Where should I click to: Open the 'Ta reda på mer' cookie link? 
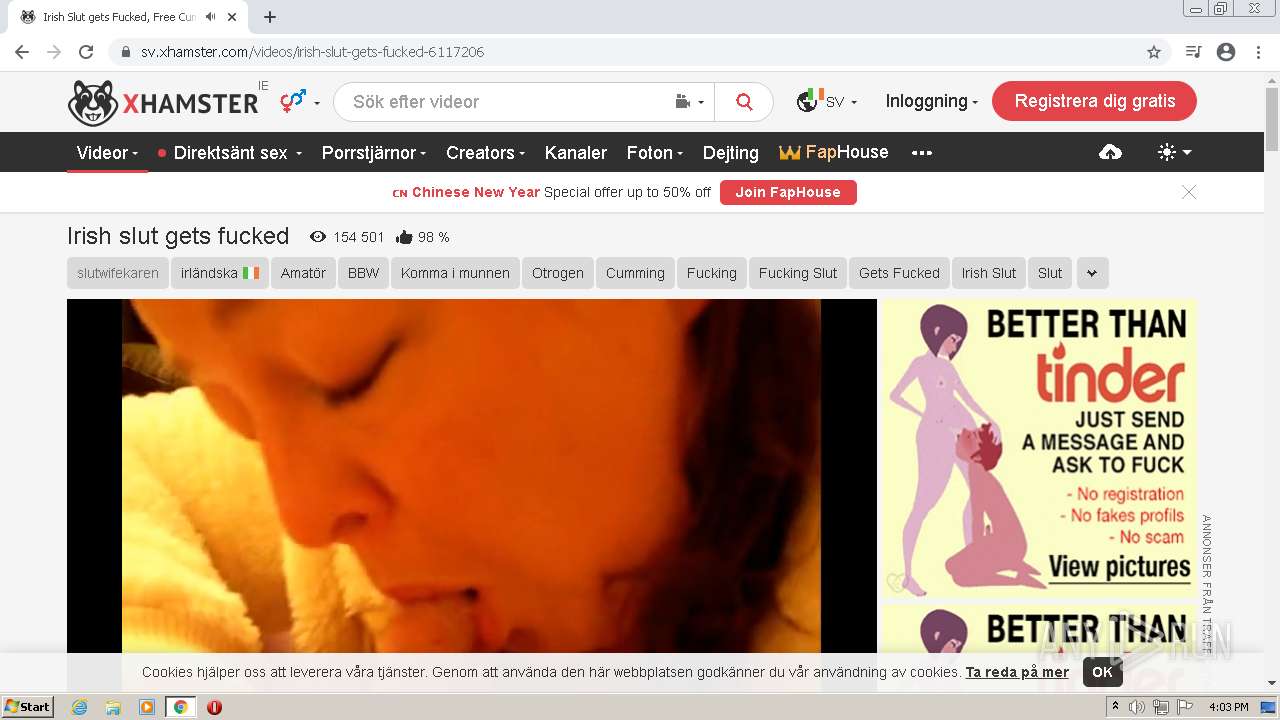coord(1017,672)
